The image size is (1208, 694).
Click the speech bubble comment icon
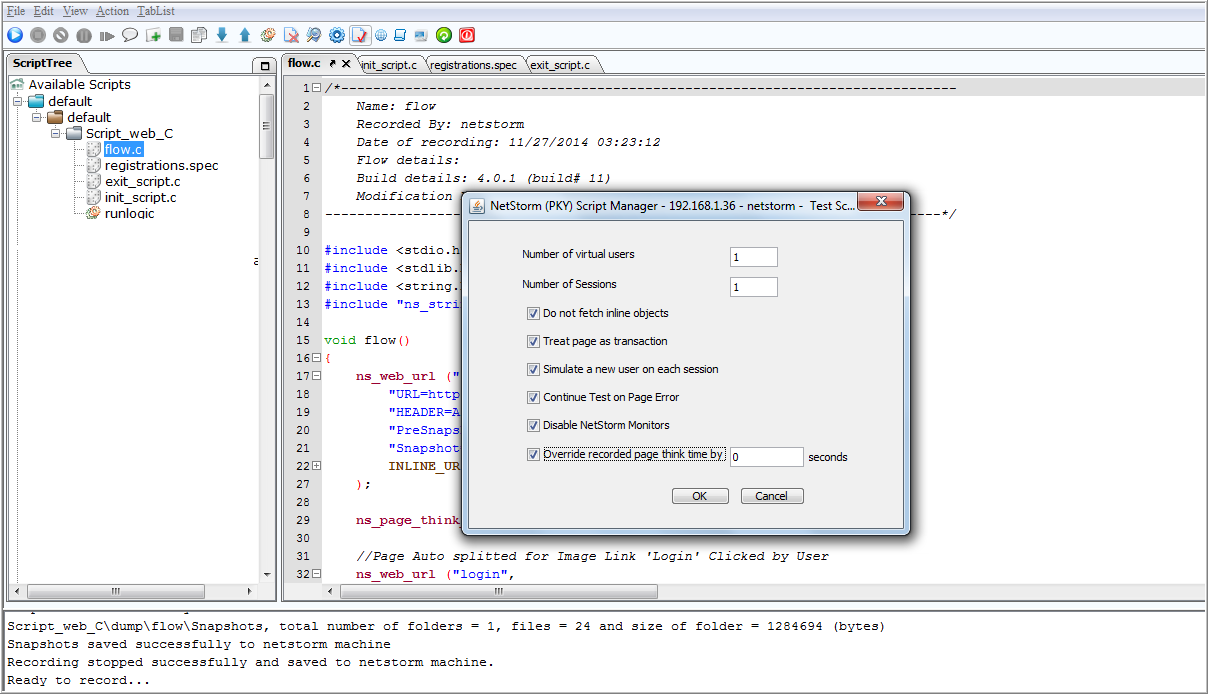click(x=130, y=35)
